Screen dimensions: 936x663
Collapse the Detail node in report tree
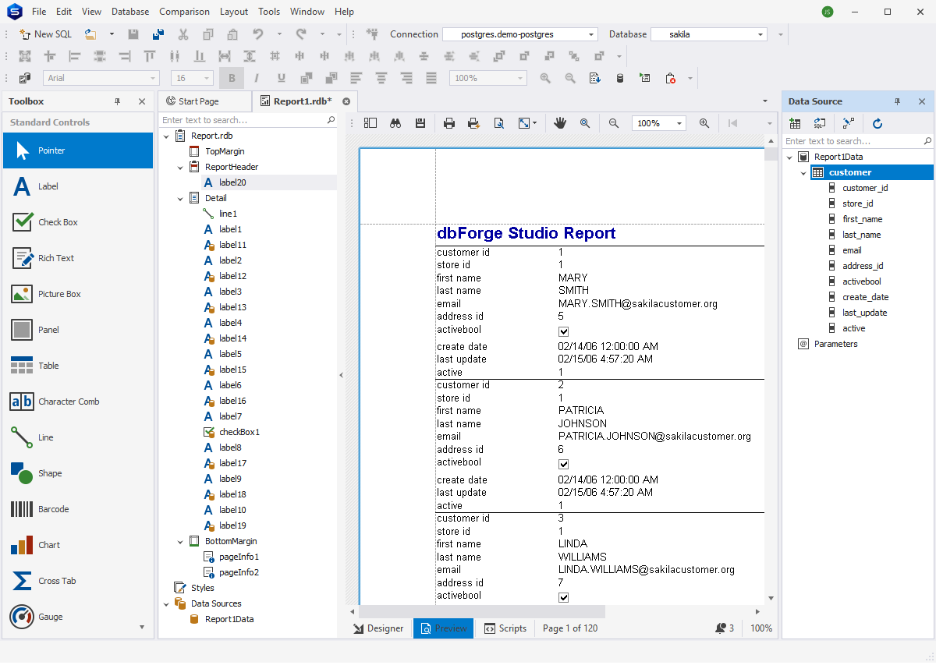(x=180, y=198)
